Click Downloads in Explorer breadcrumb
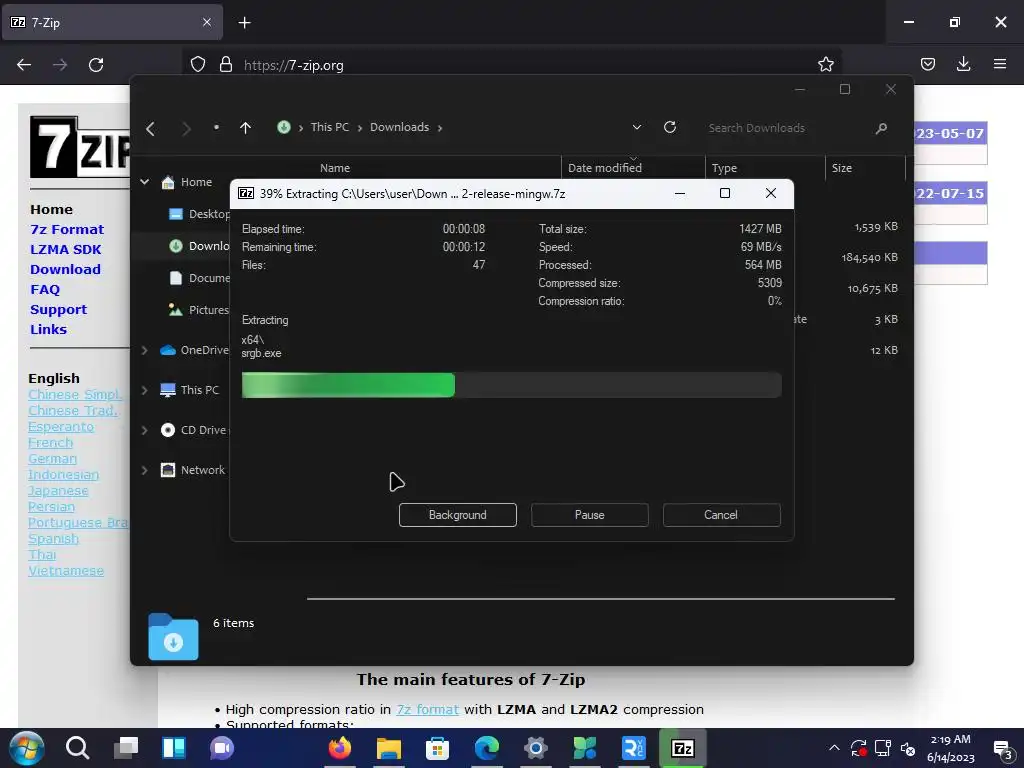 (399, 127)
